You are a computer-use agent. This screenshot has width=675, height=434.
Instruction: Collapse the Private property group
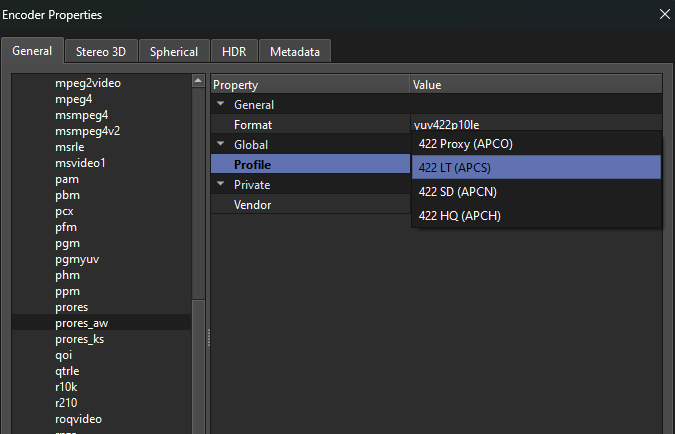click(x=221, y=185)
